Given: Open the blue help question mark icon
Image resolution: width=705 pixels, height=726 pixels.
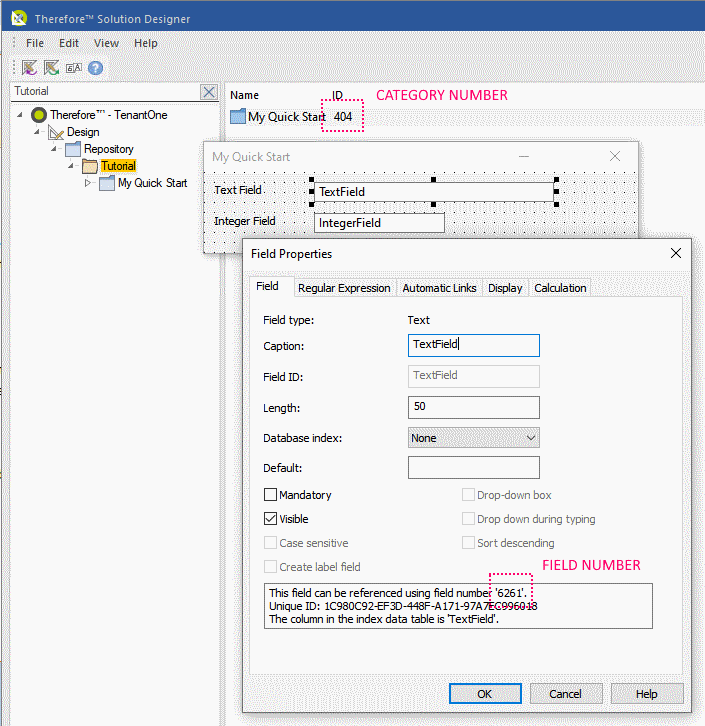Looking at the screenshot, I should coord(95,68).
